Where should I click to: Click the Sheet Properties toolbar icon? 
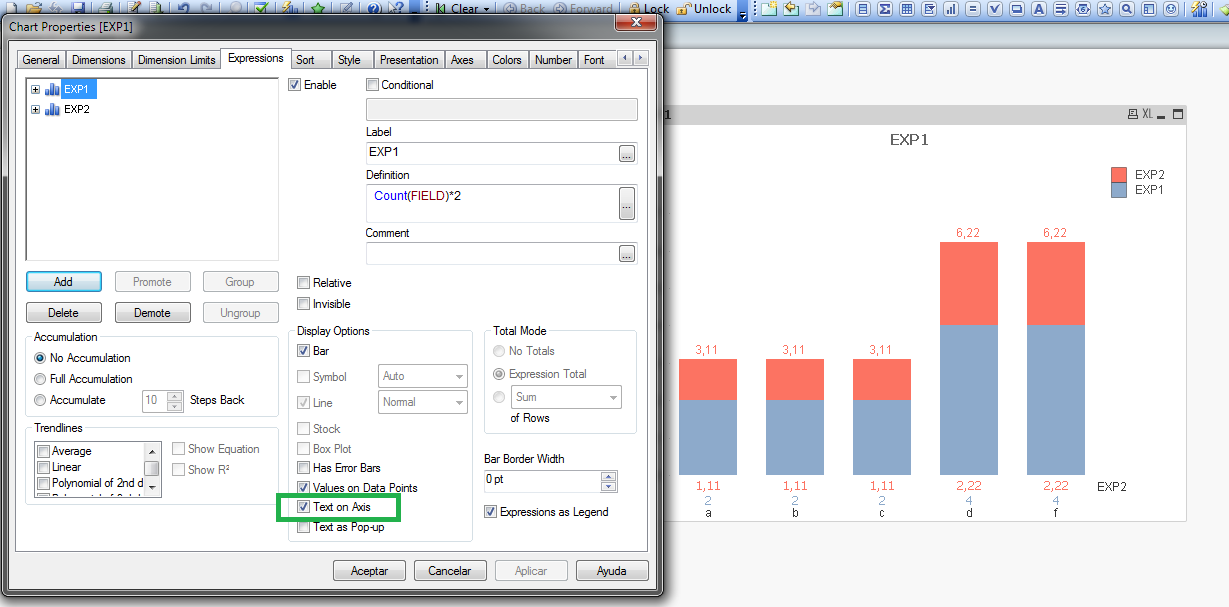pos(835,9)
